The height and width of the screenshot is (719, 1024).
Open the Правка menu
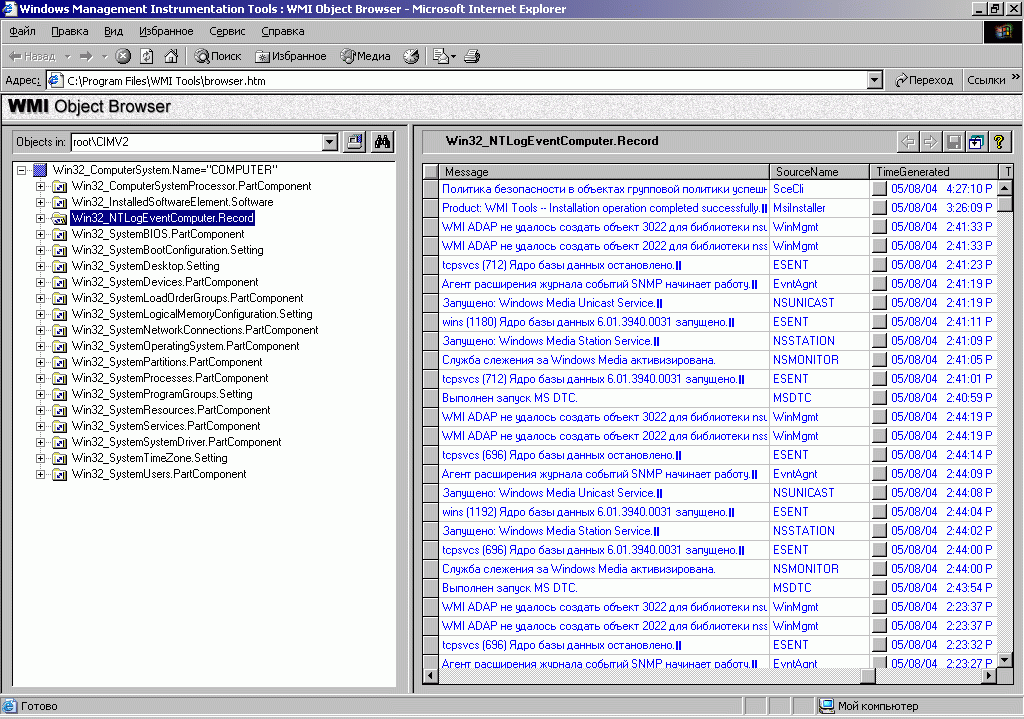click(x=70, y=31)
